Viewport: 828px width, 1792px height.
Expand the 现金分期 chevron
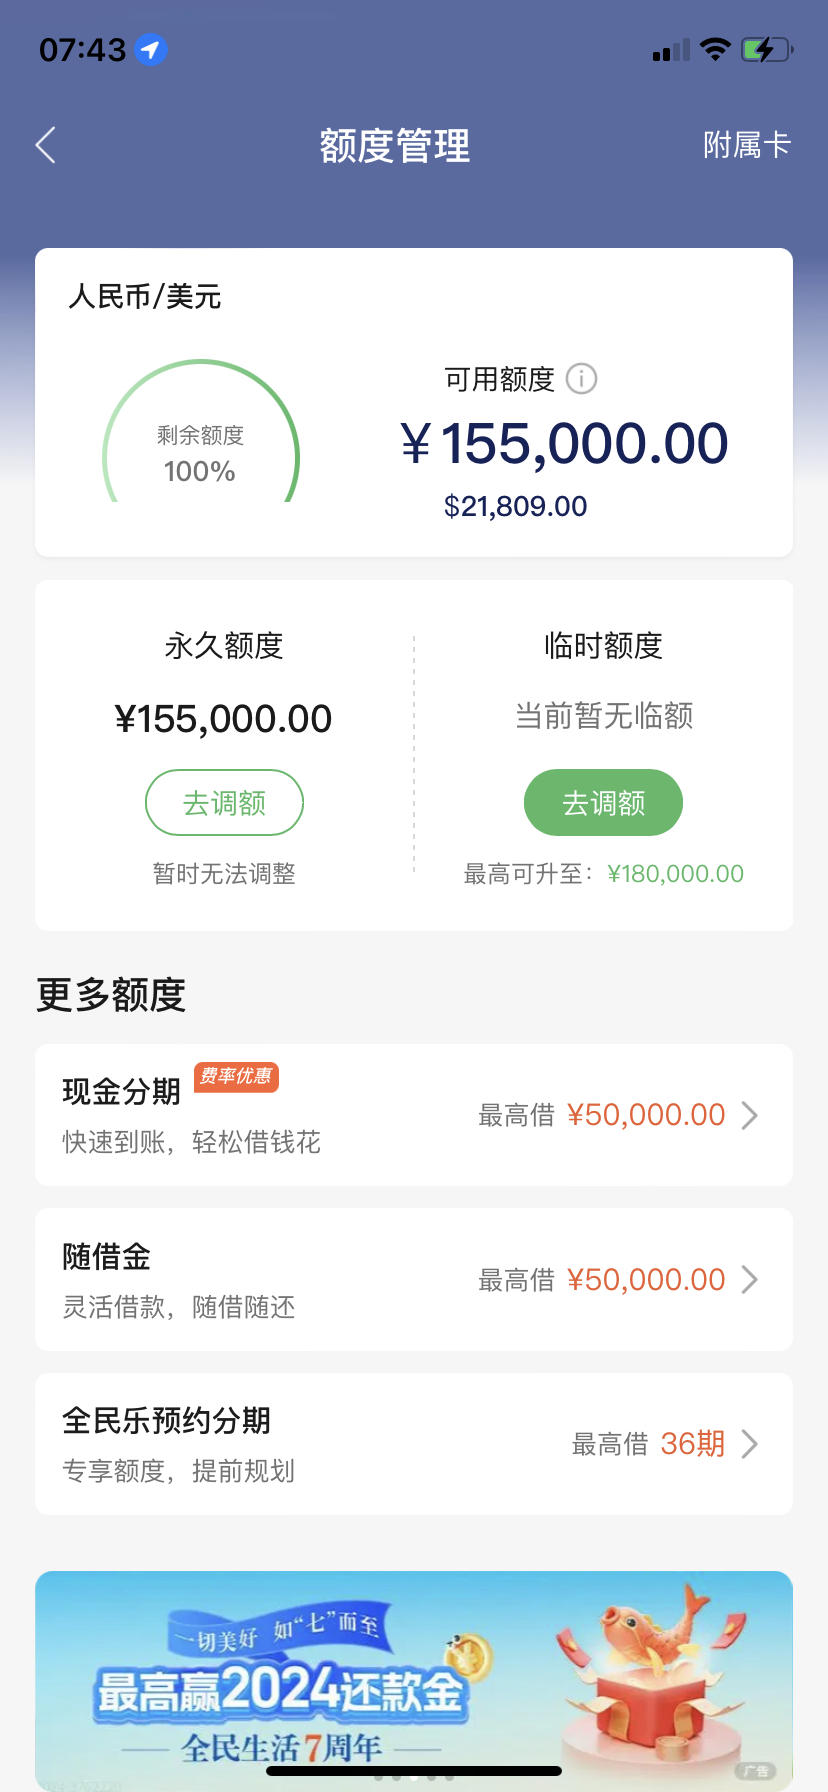click(x=750, y=1115)
